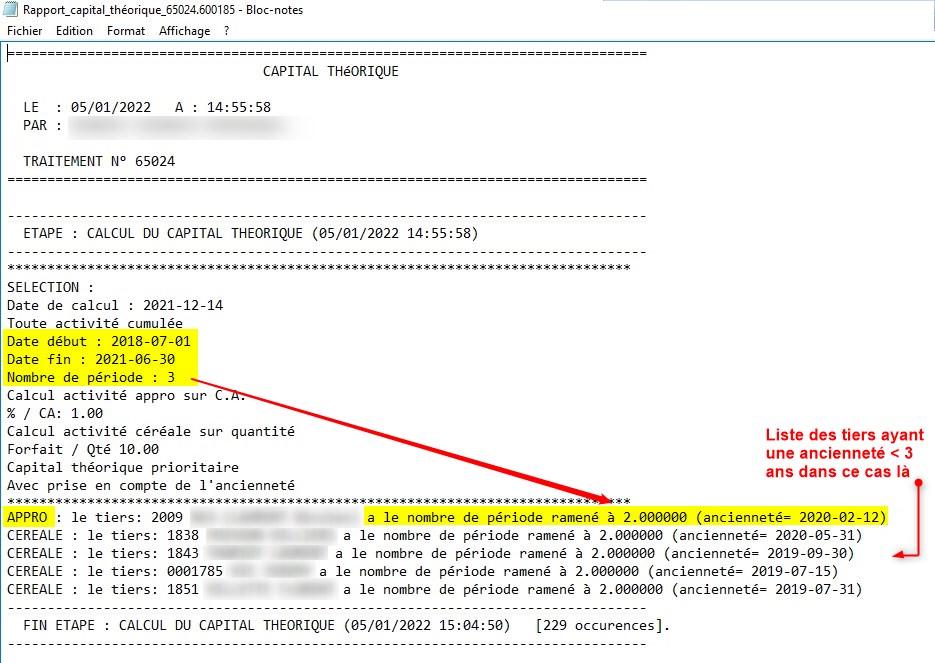
Task: Open the Format menu
Action: pyautogui.click(x=126, y=31)
